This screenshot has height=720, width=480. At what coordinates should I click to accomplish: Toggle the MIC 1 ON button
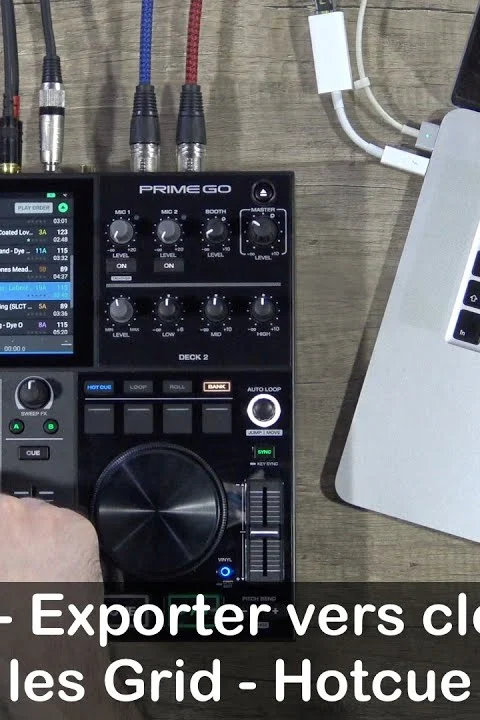tap(121, 266)
